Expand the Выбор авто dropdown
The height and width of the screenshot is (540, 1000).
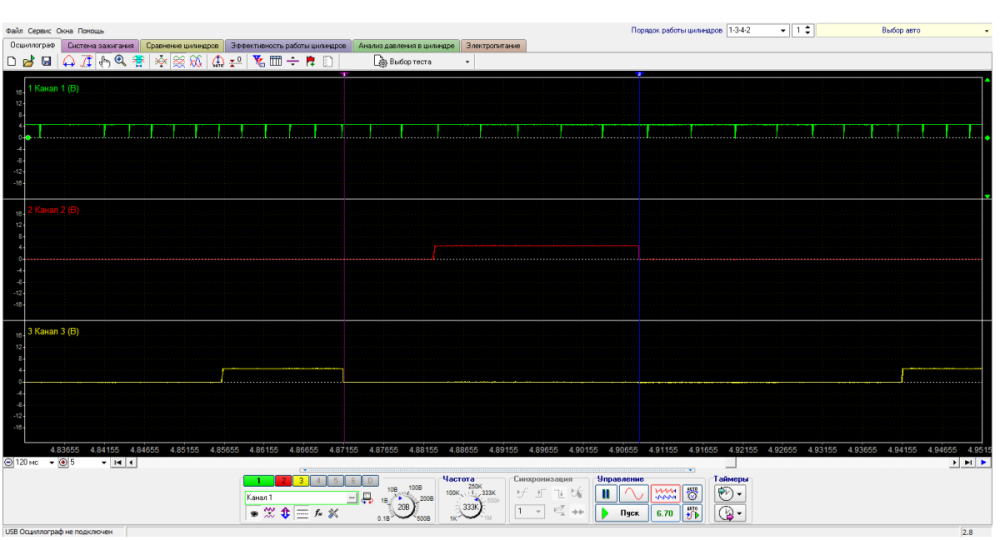986,31
